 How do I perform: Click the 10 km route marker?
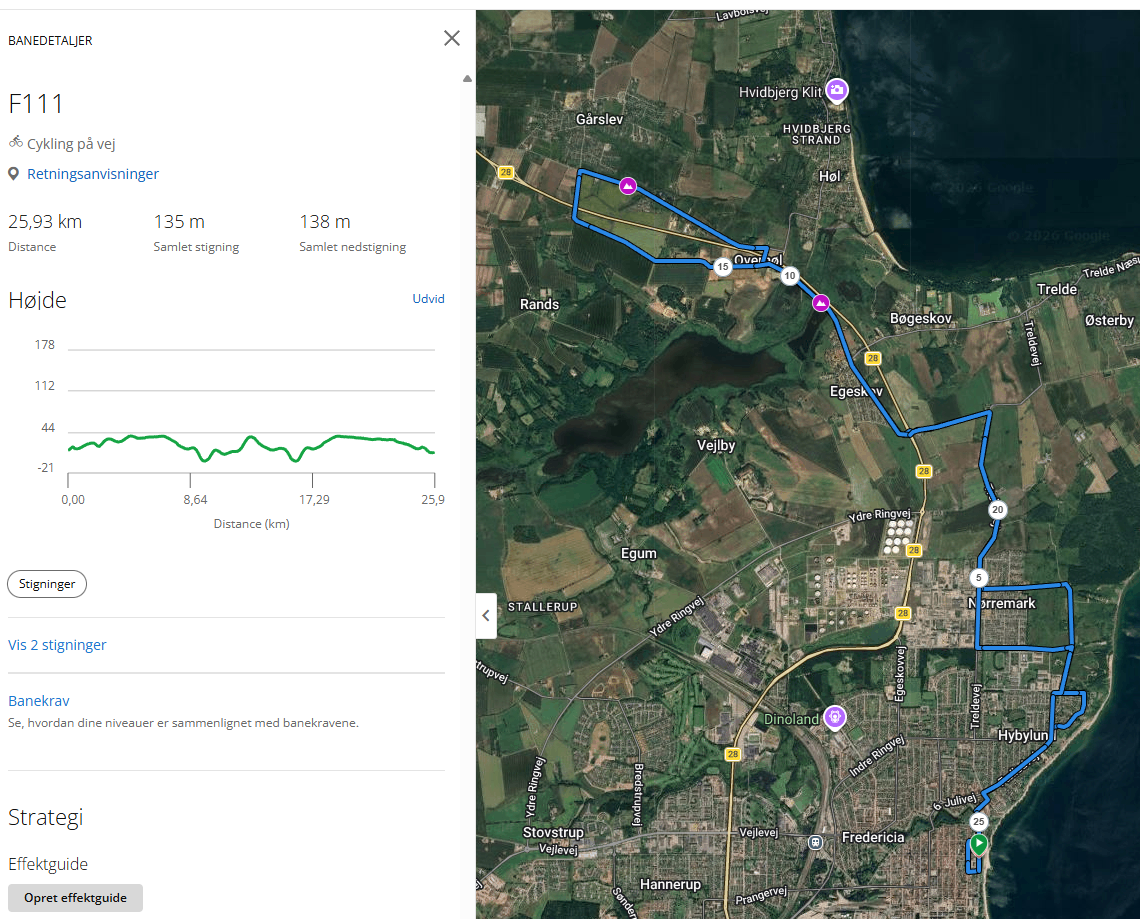point(790,276)
